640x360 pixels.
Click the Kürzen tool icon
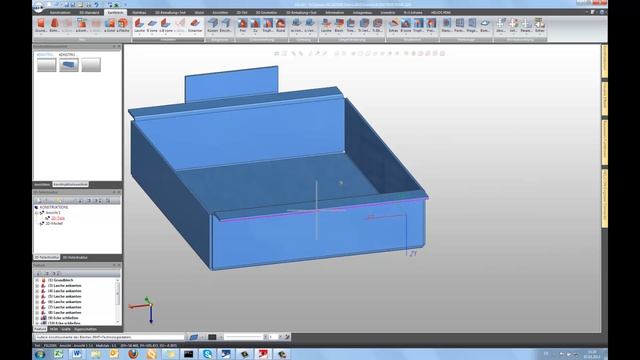pyautogui.click(x=213, y=24)
